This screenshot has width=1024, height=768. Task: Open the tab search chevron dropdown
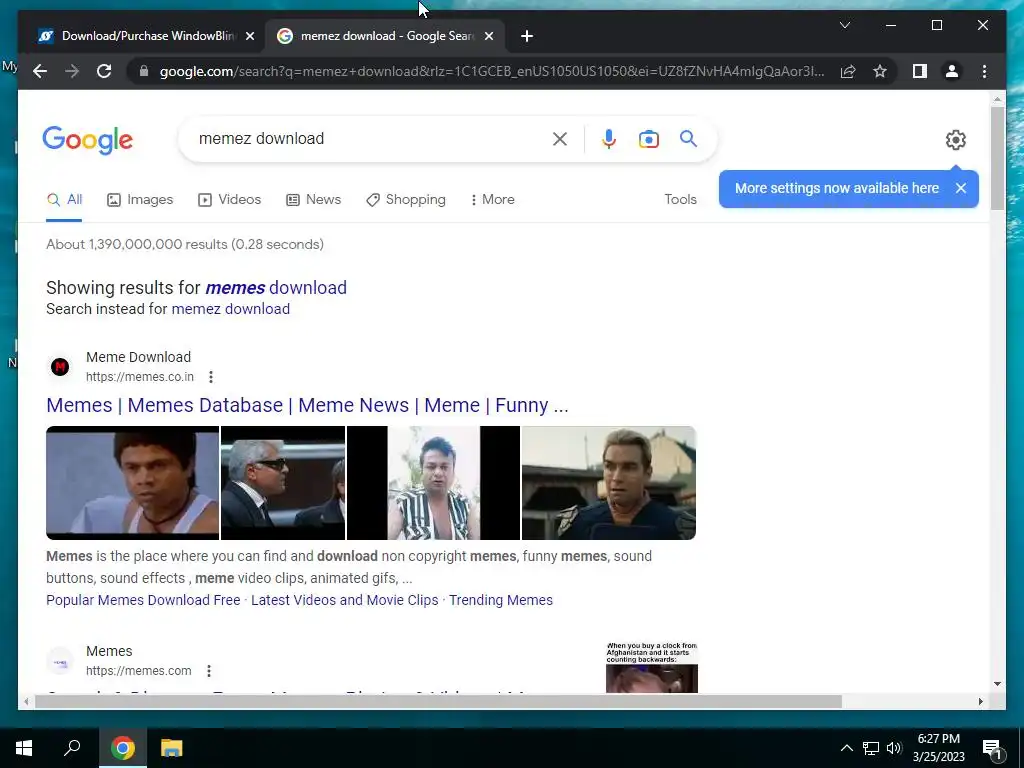pyautogui.click(x=844, y=25)
